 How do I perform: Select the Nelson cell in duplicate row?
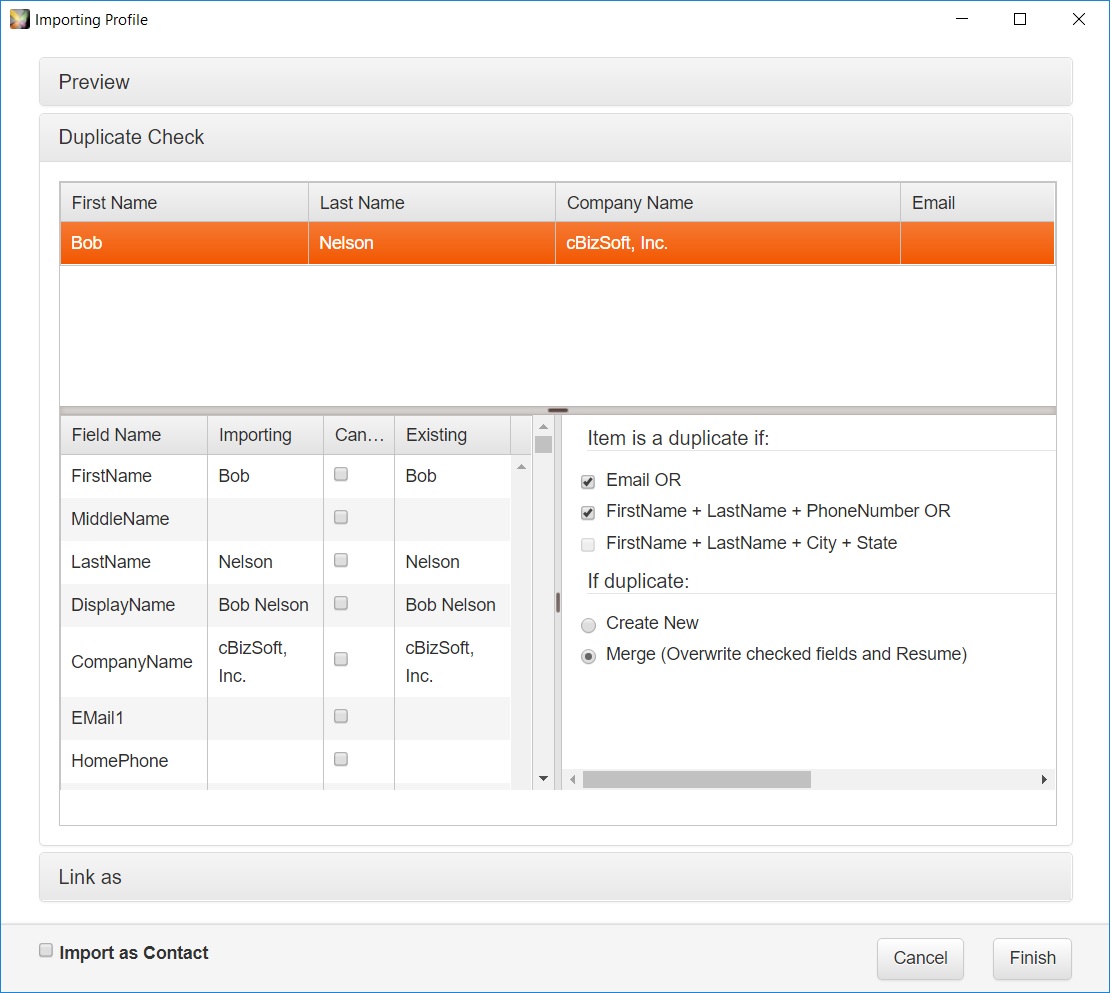tap(432, 243)
